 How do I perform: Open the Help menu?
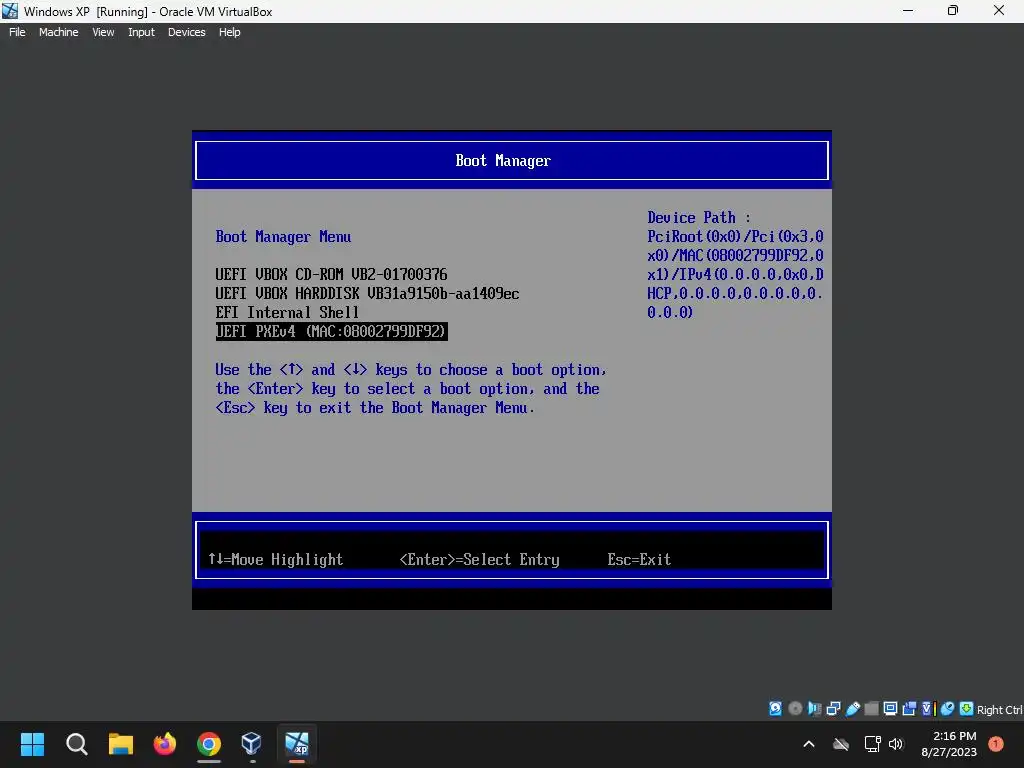pos(229,32)
